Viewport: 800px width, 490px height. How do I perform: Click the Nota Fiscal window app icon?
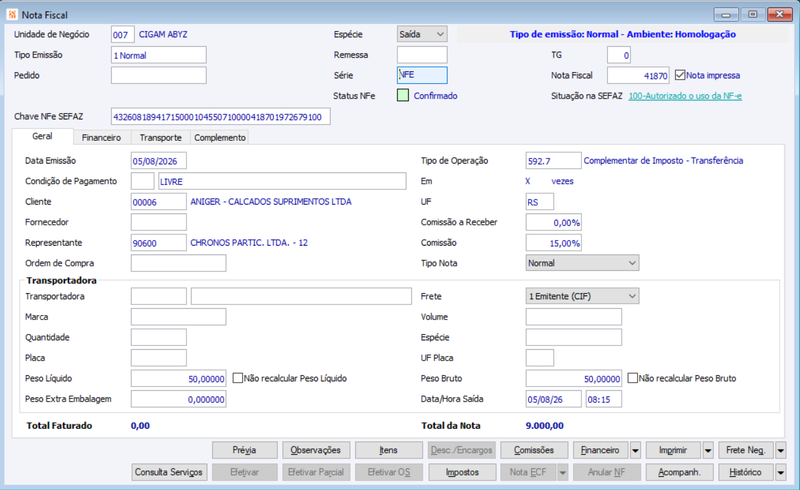coord(12,15)
